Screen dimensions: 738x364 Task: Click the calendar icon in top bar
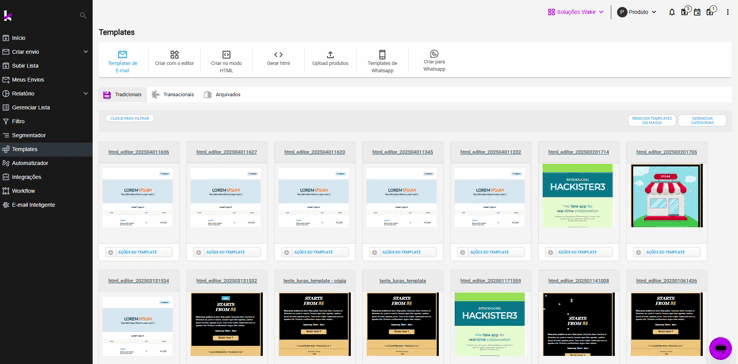[698, 12]
